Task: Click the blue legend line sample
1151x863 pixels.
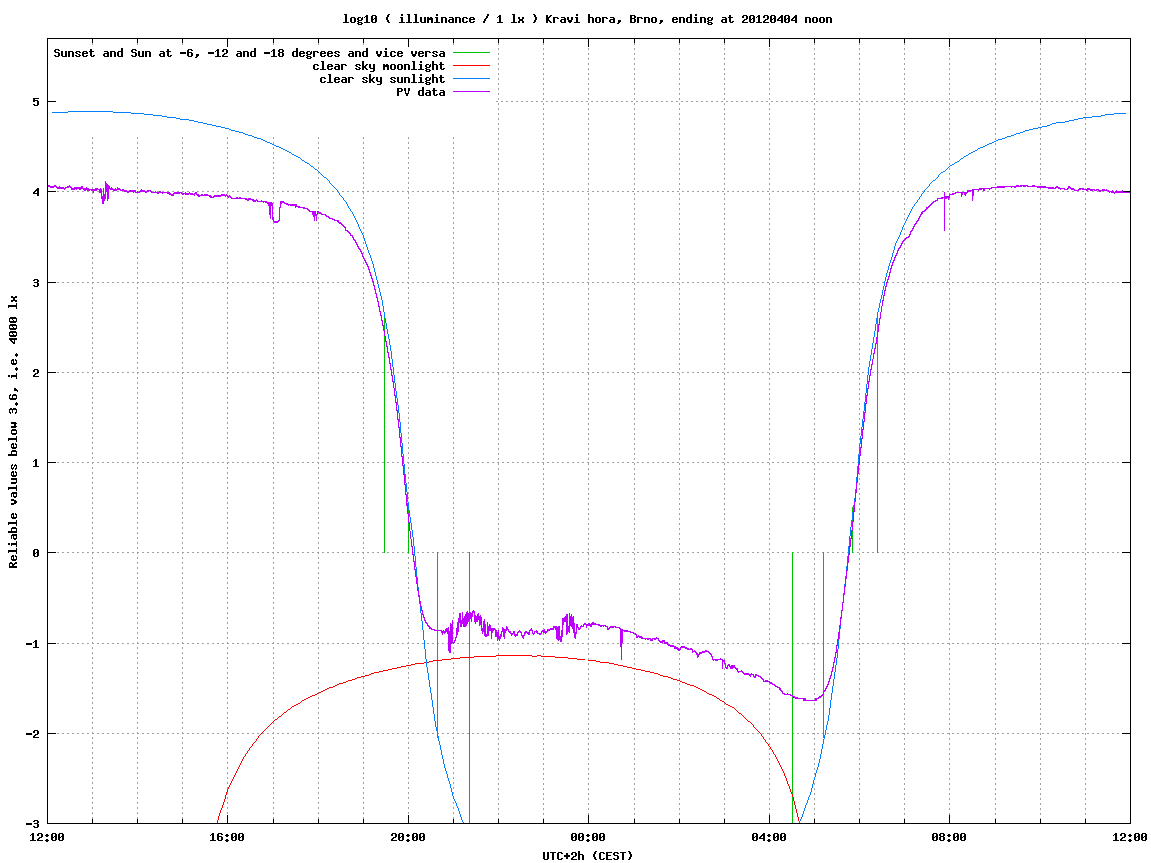Action: click(x=471, y=79)
